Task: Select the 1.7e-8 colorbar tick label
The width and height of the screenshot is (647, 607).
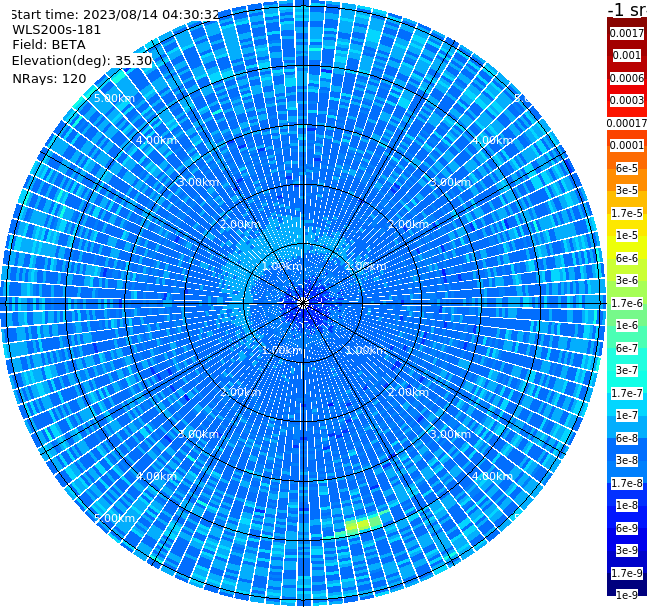Action: (627, 483)
